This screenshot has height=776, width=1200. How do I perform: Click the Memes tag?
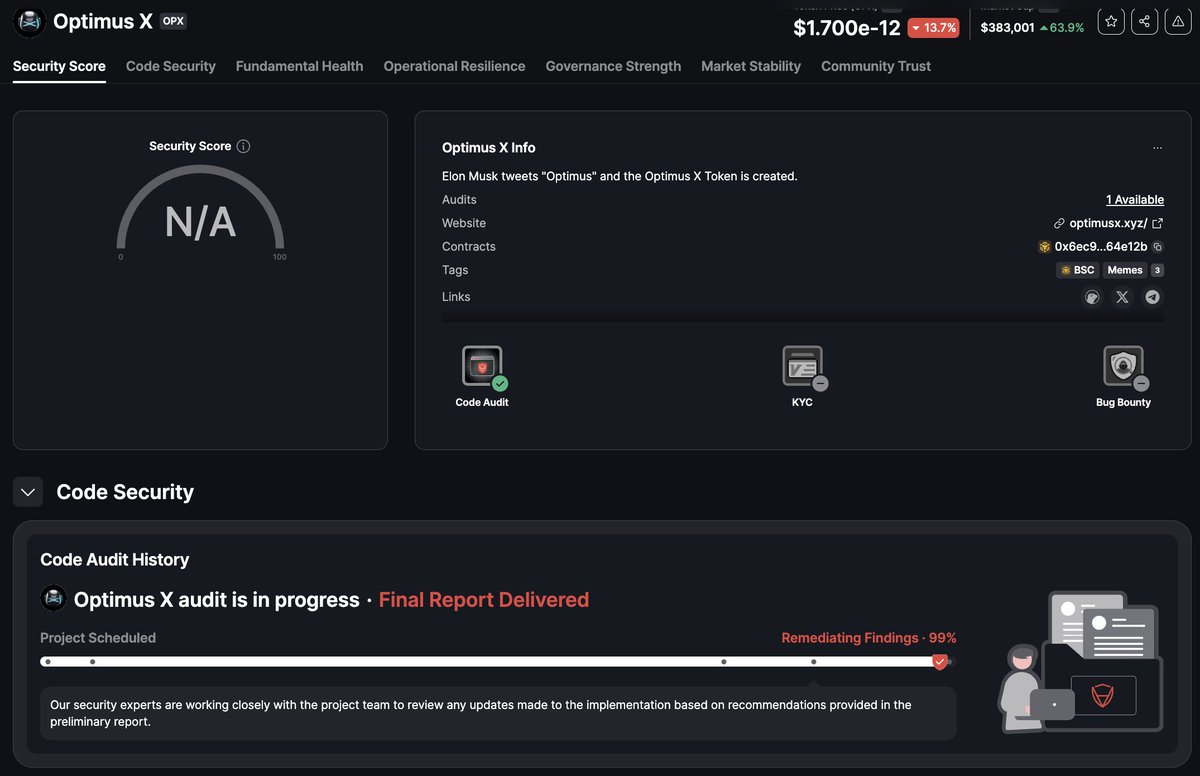(1125, 270)
